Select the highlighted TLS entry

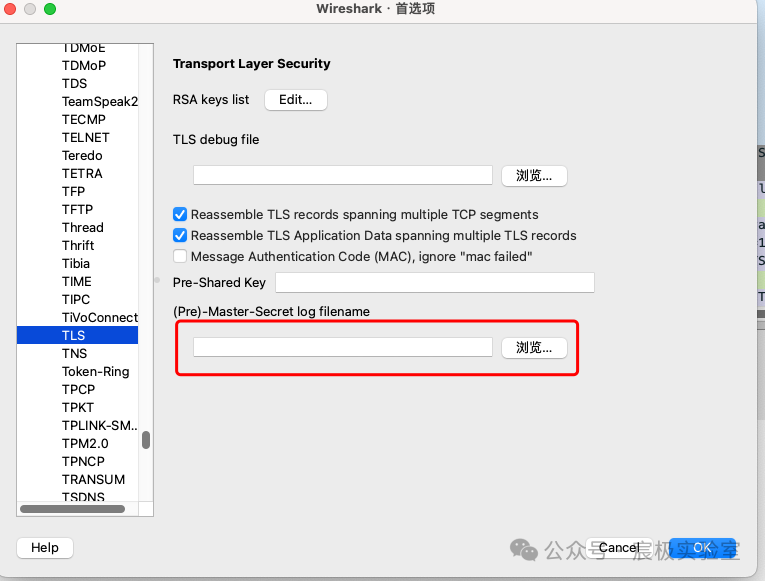coord(78,336)
